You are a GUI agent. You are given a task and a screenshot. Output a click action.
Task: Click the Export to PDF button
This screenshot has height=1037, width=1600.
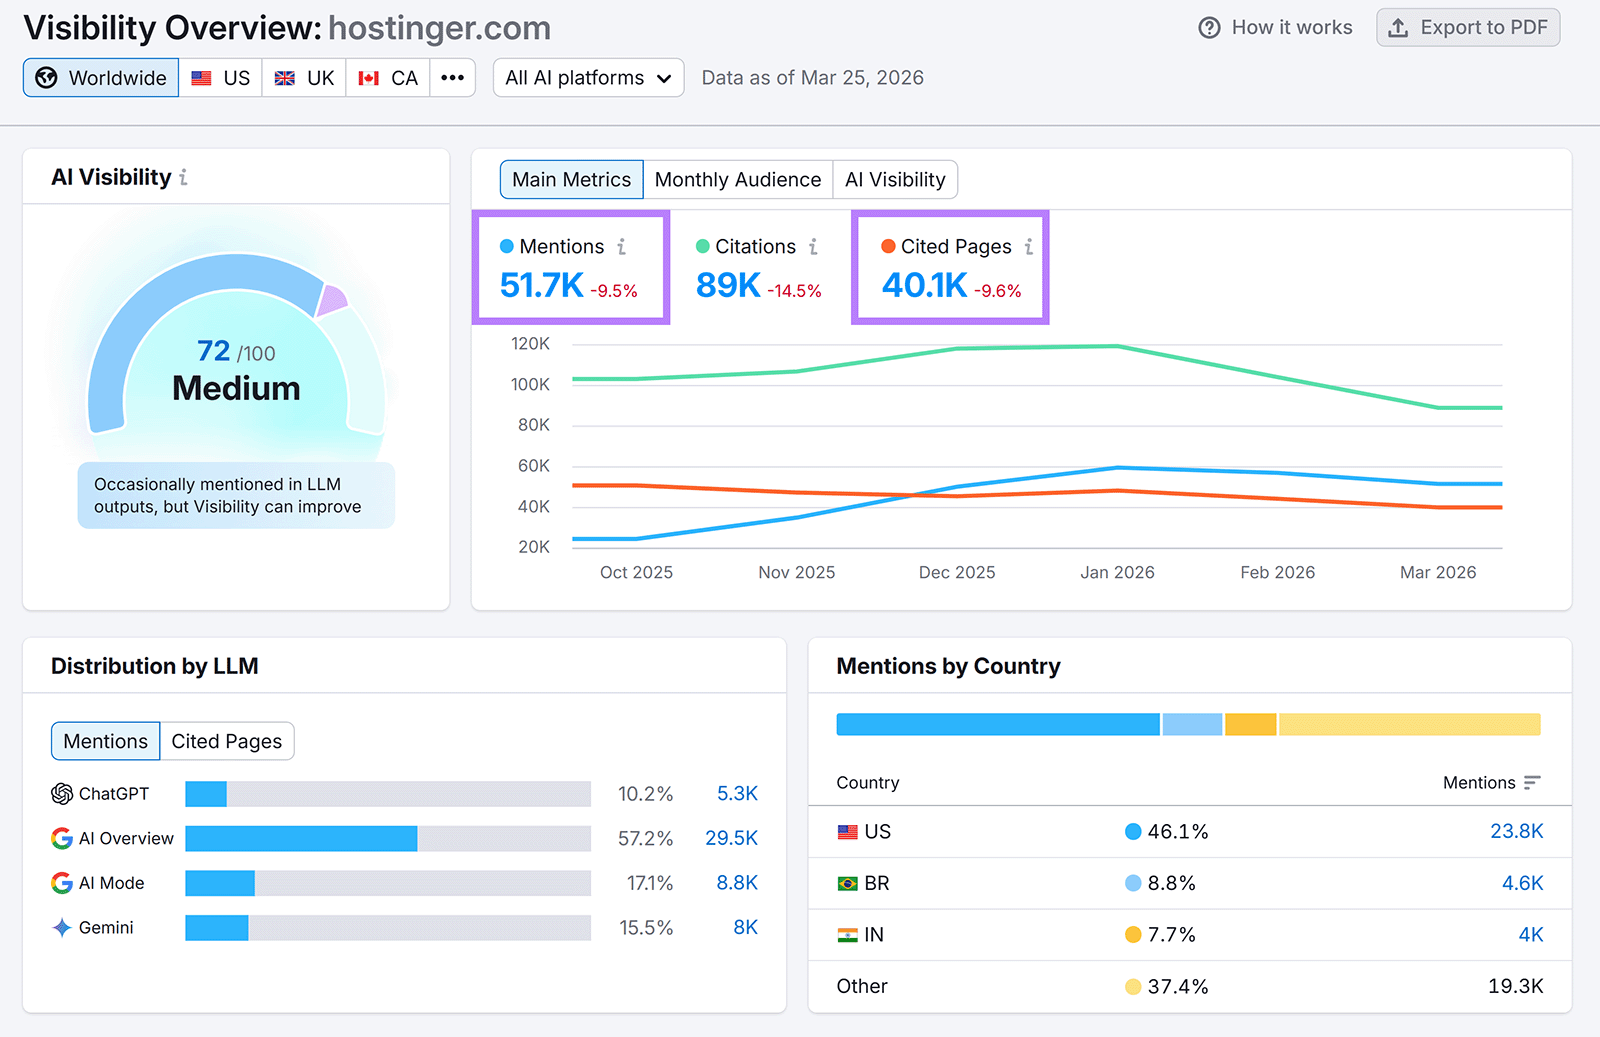click(1468, 27)
